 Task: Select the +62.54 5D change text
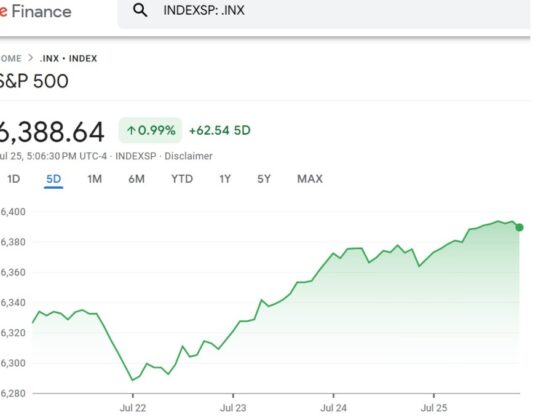tap(220, 130)
